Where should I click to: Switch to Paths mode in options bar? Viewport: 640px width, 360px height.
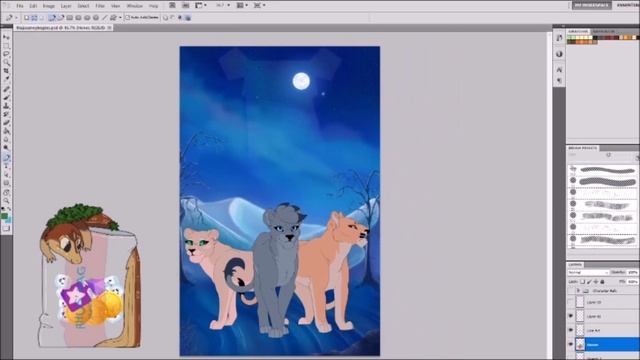[34, 18]
